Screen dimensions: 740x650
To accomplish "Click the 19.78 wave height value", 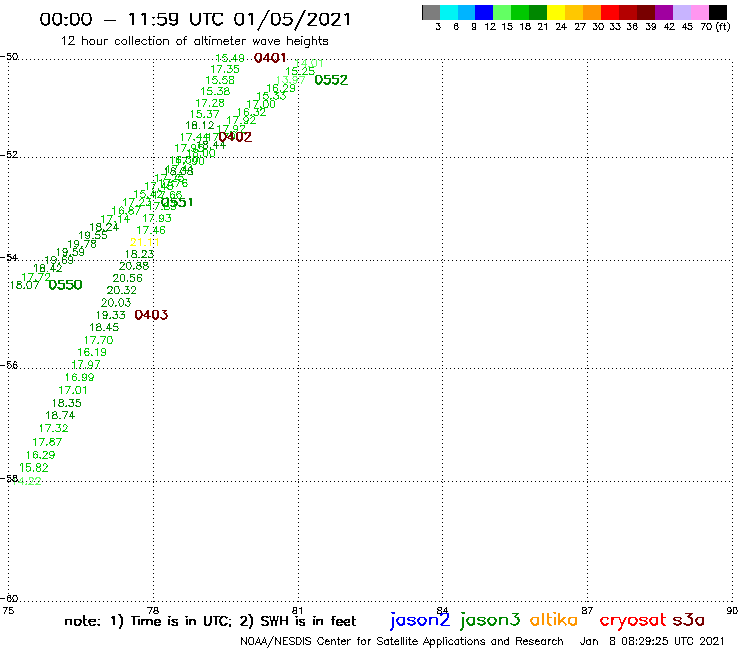I will pos(82,244).
